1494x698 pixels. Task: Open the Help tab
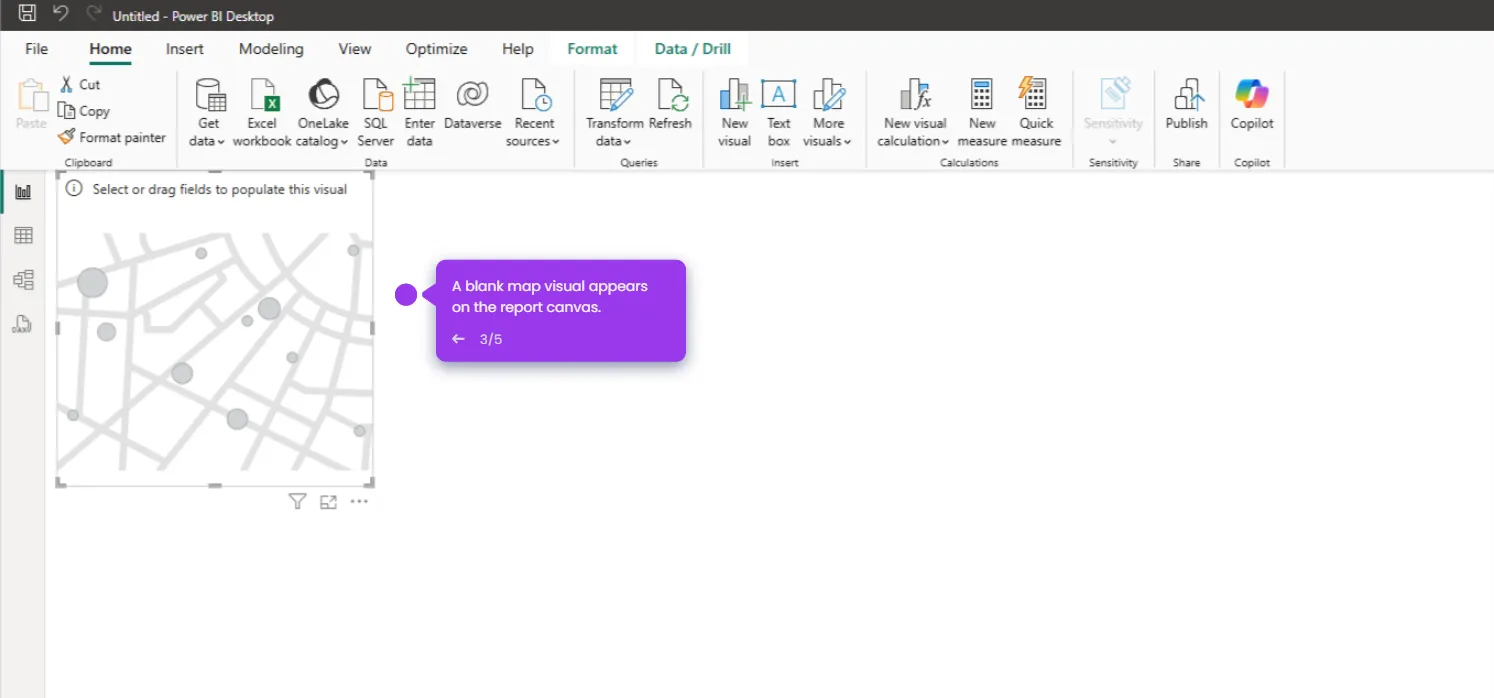(x=518, y=49)
